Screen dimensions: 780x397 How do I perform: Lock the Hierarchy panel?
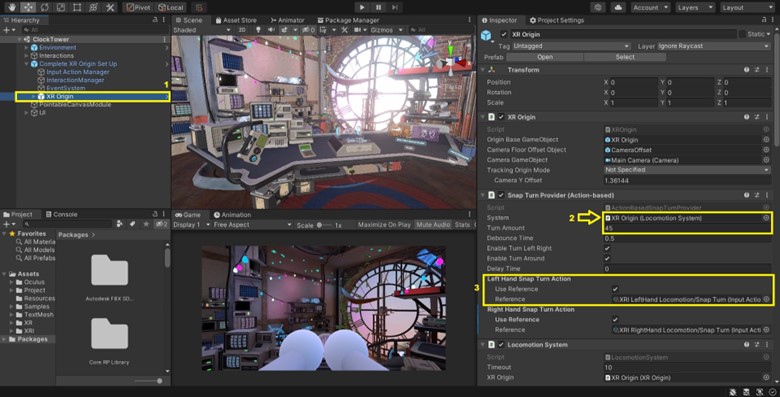coord(155,20)
